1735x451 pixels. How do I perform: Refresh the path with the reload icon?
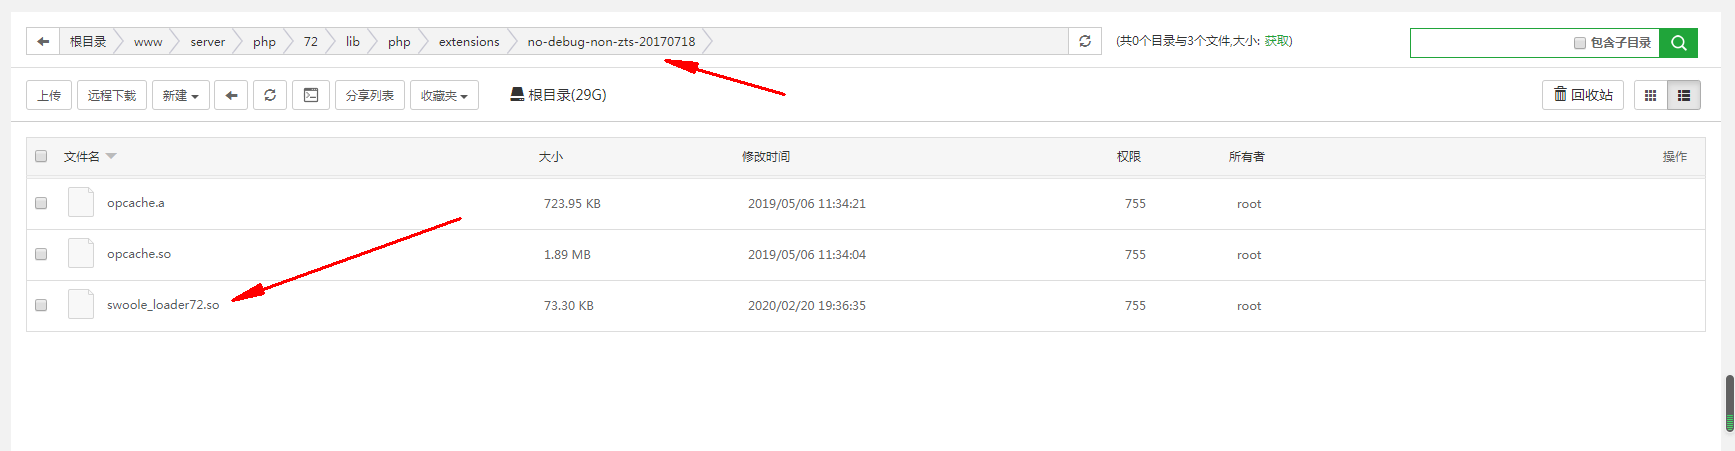pyautogui.click(x=1085, y=41)
